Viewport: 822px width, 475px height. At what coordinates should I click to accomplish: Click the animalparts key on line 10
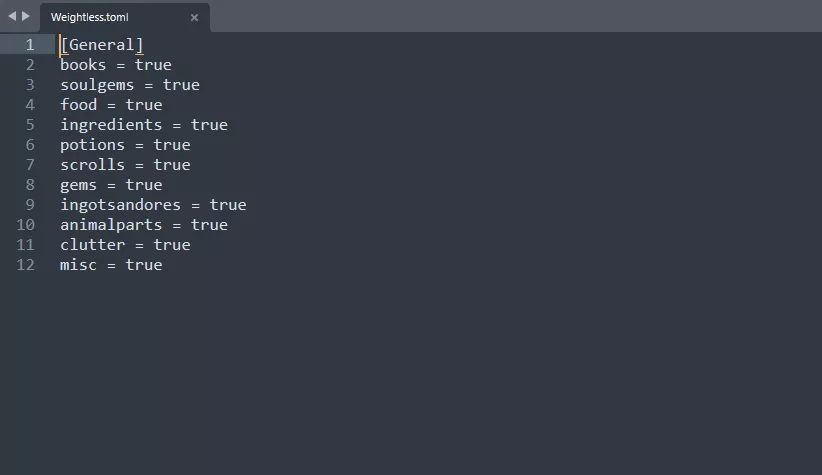(x=111, y=225)
